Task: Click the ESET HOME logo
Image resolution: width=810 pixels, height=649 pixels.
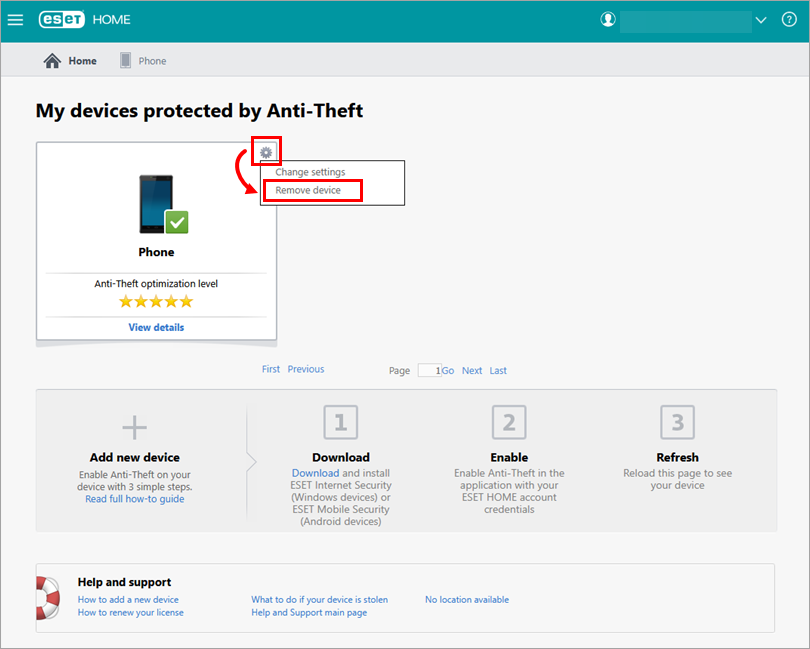Action: tap(84, 20)
